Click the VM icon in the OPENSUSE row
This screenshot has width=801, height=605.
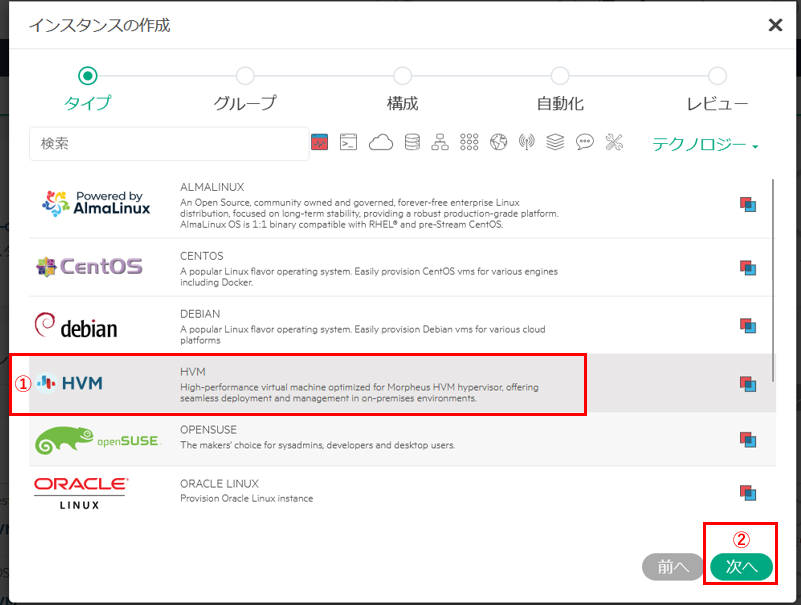[748, 439]
